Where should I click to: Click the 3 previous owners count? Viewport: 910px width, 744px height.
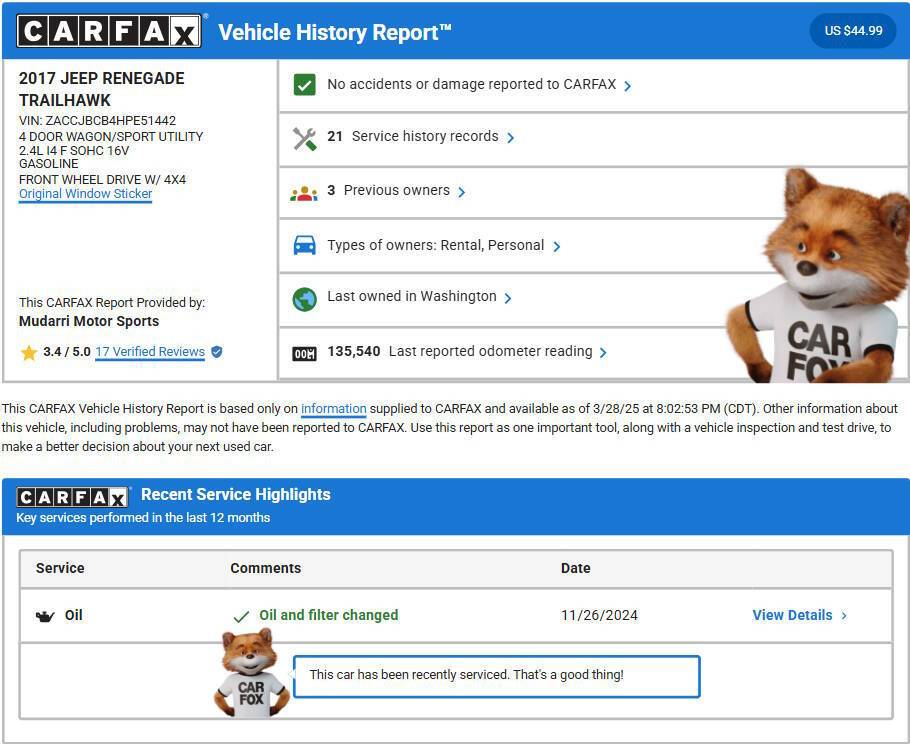(x=331, y=190)
